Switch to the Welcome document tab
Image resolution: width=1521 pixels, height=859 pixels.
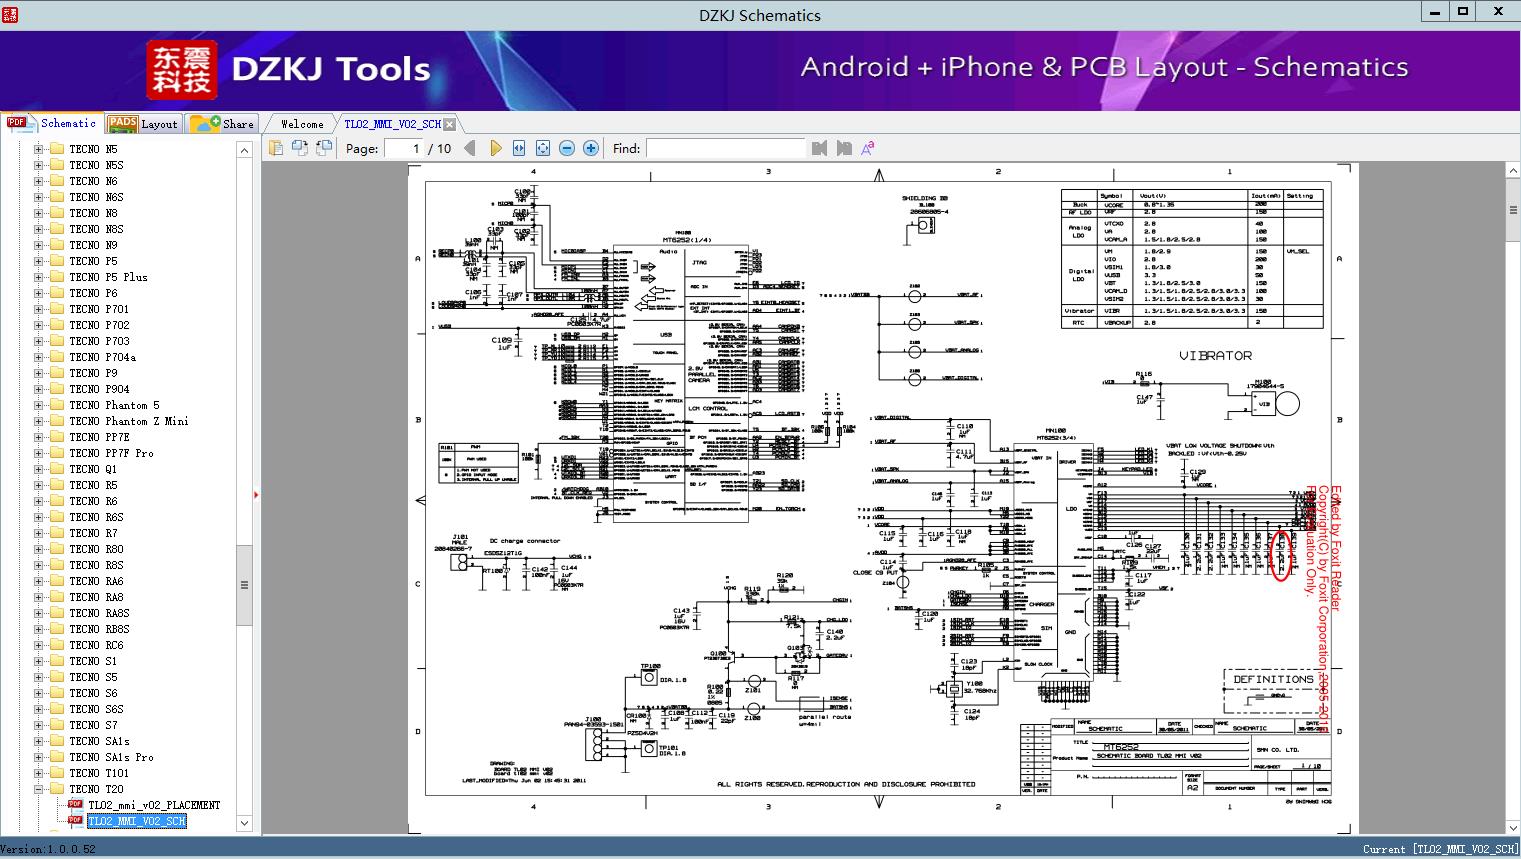click(302, 124)
